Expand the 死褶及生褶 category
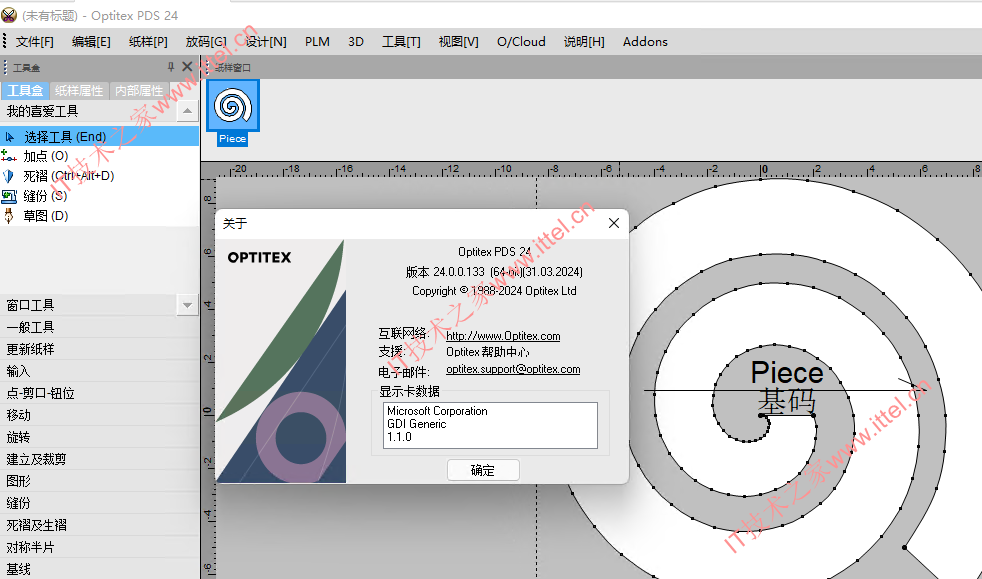982x579 pixels. pos(100,525)
